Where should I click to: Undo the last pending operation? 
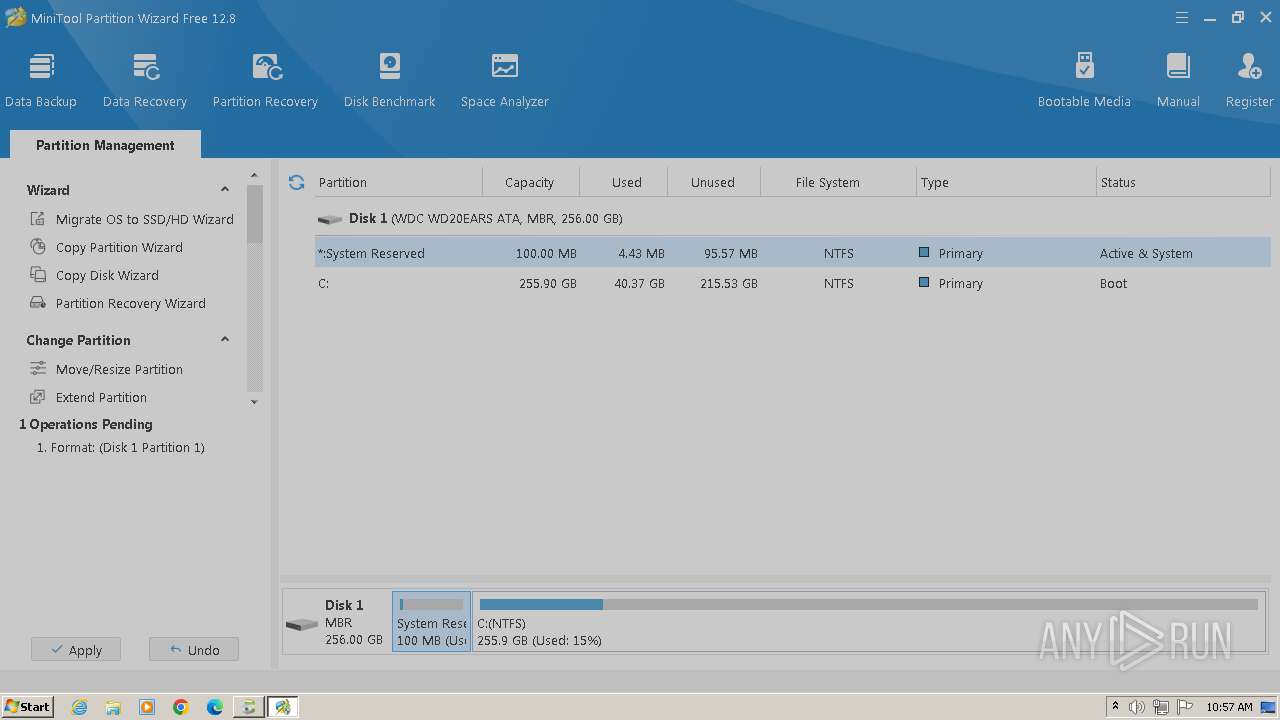click(x=194, y=650)
